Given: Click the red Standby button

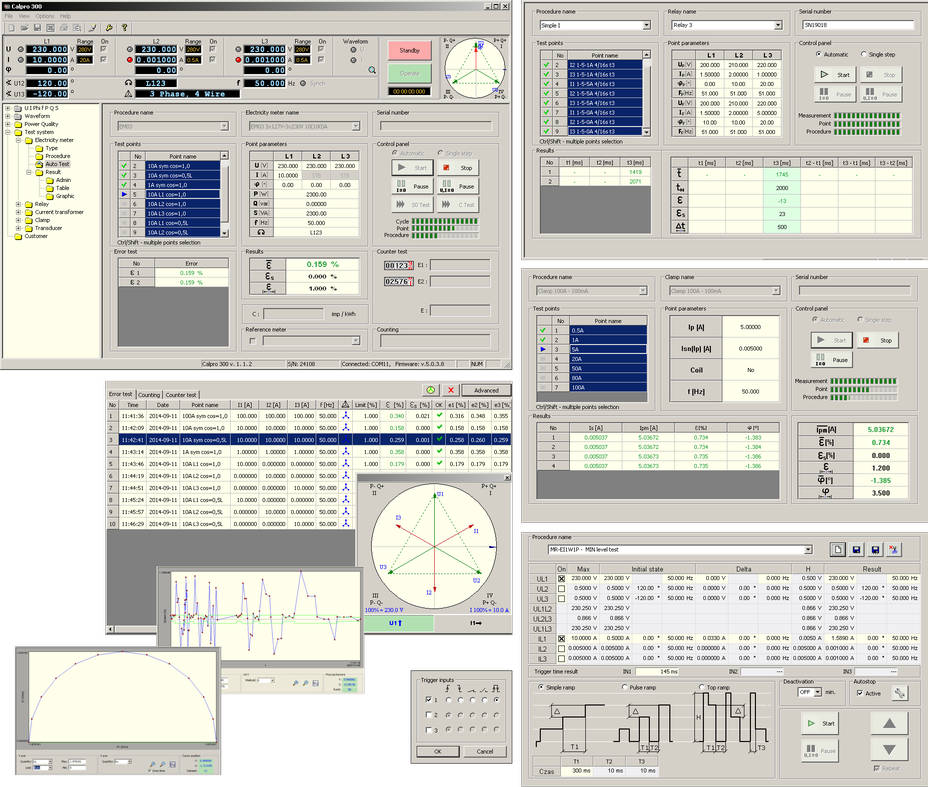Looking at the screenshot, I should coord(410,50).
